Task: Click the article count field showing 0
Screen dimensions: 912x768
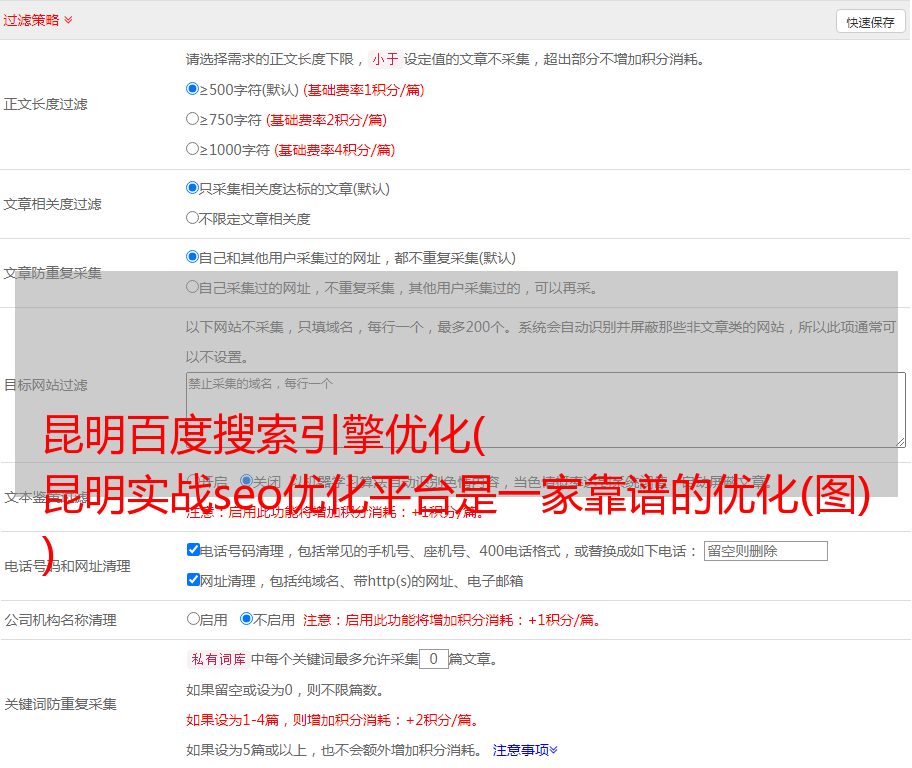Action: [434, 659]
